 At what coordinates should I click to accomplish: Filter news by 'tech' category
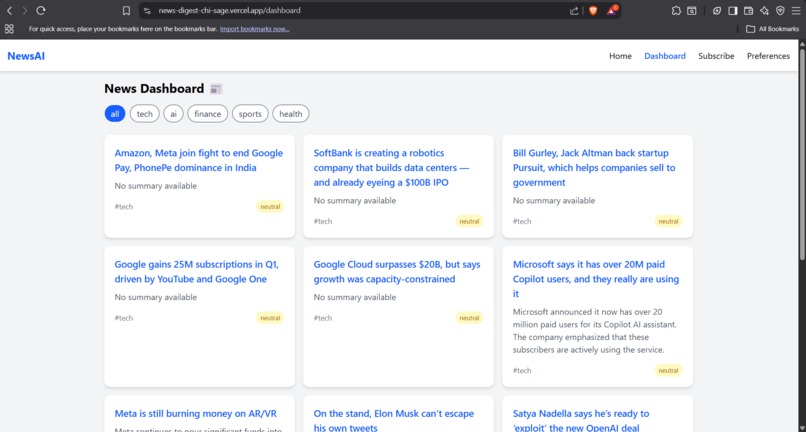click(144, 114)
